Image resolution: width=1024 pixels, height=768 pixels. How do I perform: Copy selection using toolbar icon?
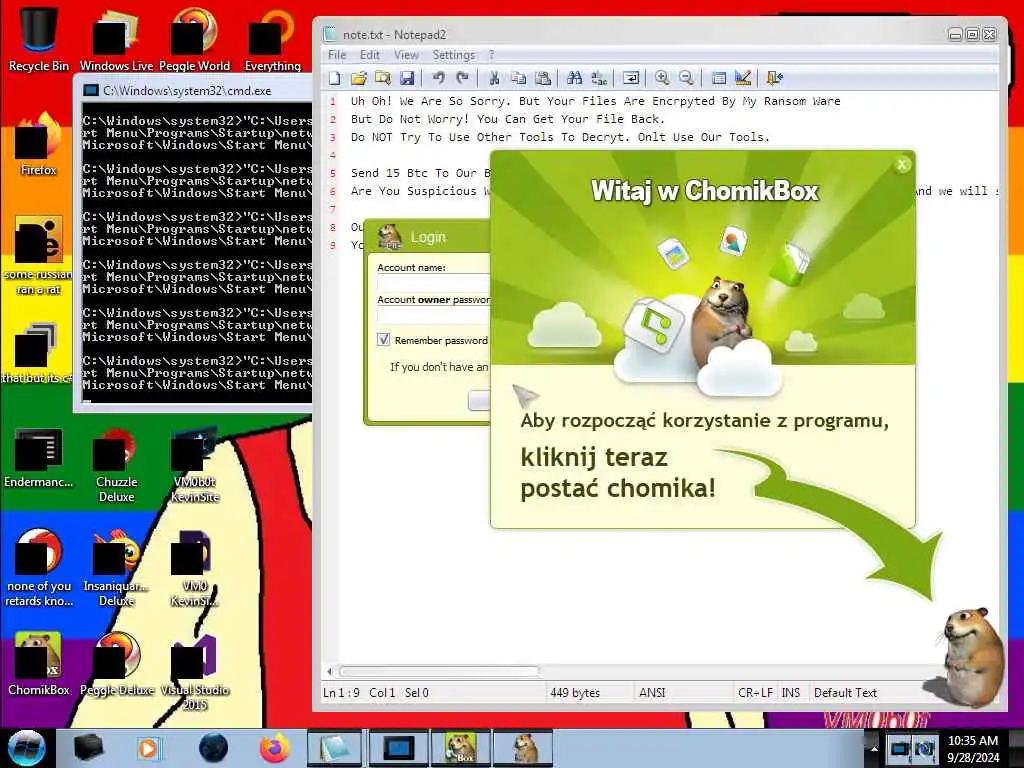519,78
